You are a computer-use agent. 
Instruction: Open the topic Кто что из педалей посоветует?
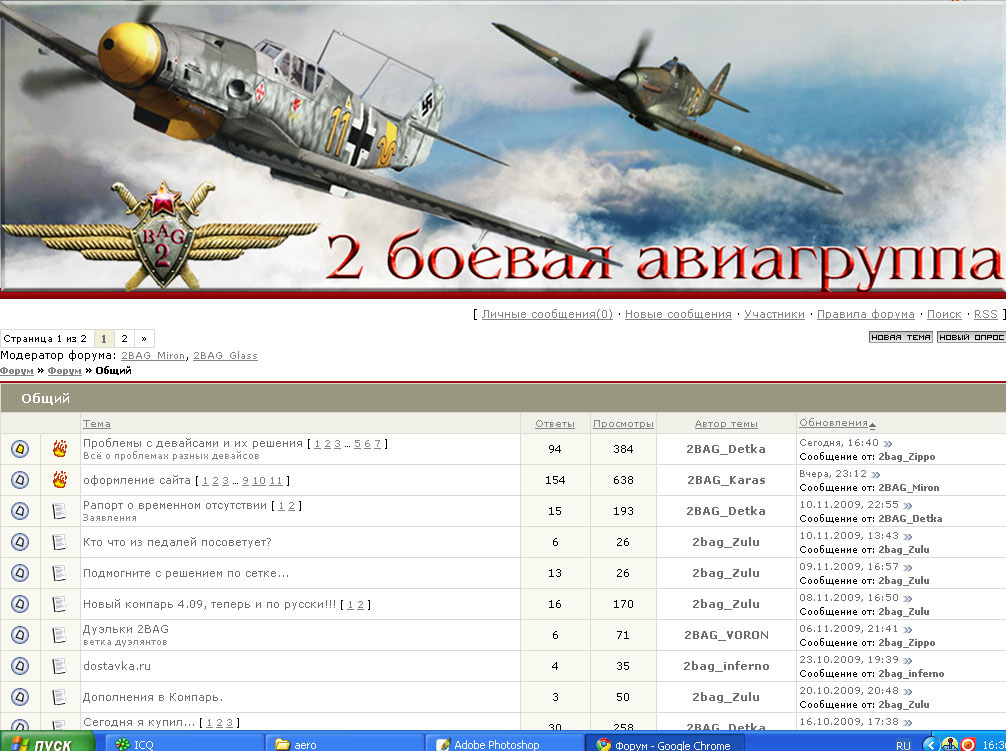pyautogui.click(x=177, y=542)
